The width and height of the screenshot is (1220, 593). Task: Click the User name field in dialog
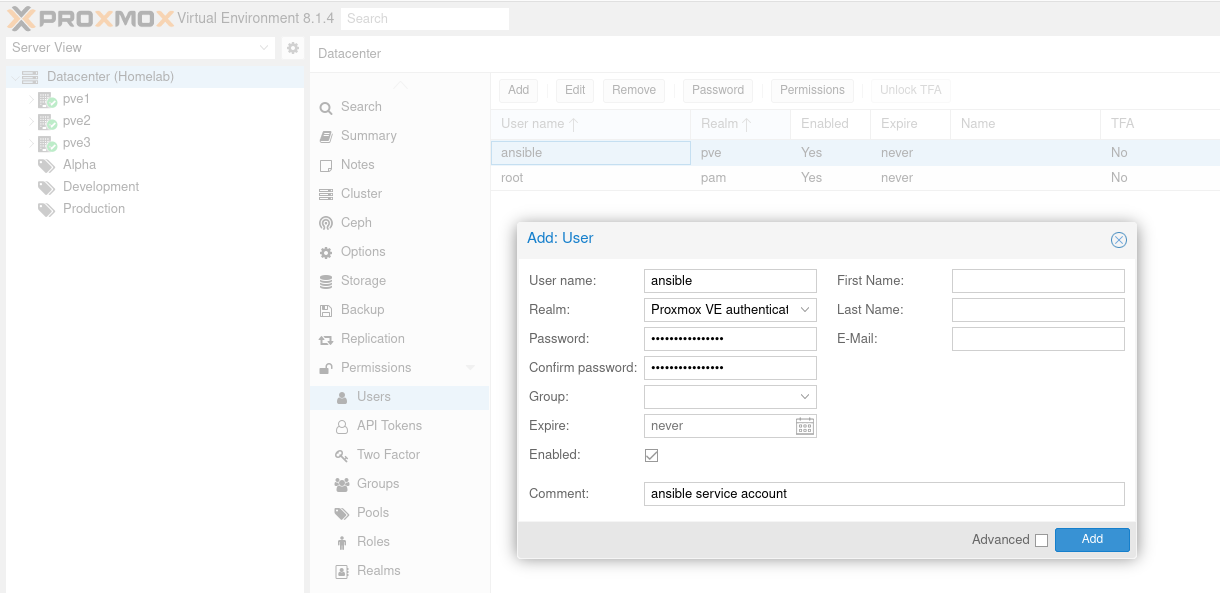coord(730,281)
